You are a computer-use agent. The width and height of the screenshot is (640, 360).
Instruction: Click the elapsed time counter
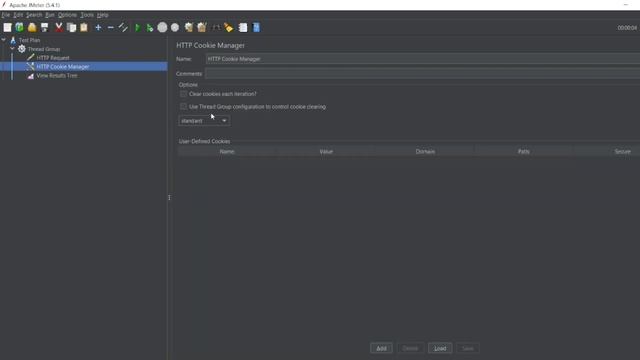tap(627, 28)
